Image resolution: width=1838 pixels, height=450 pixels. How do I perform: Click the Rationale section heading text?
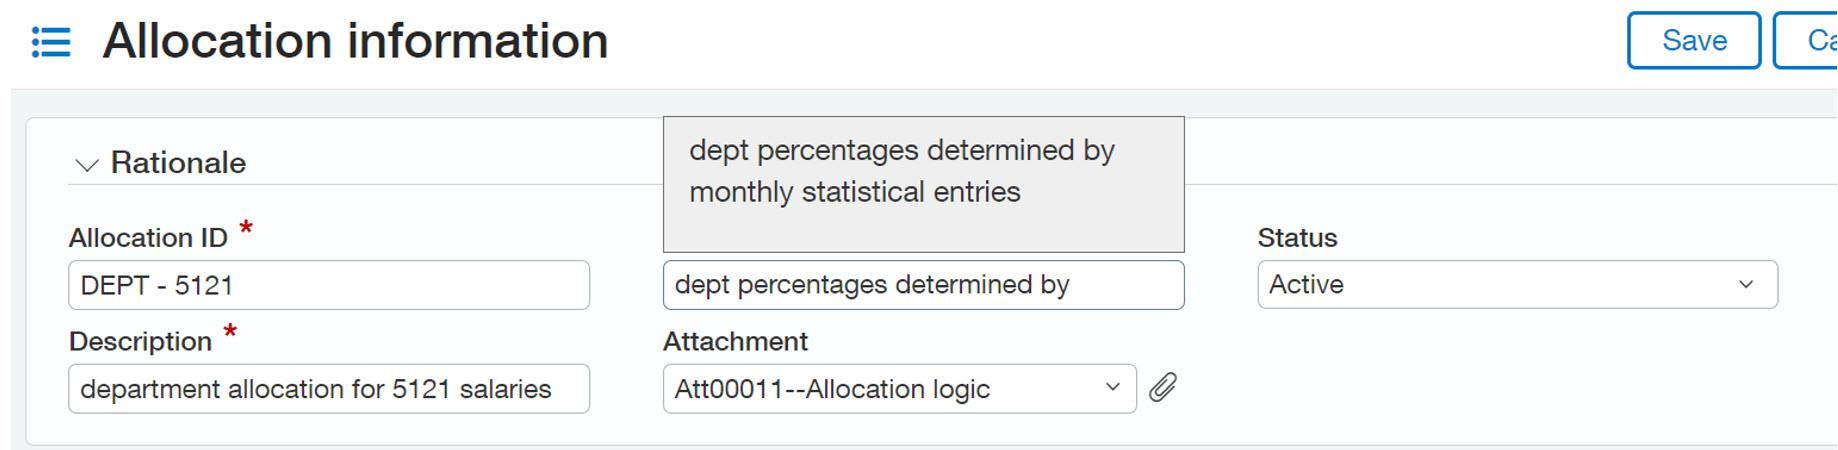click(178, 163)
